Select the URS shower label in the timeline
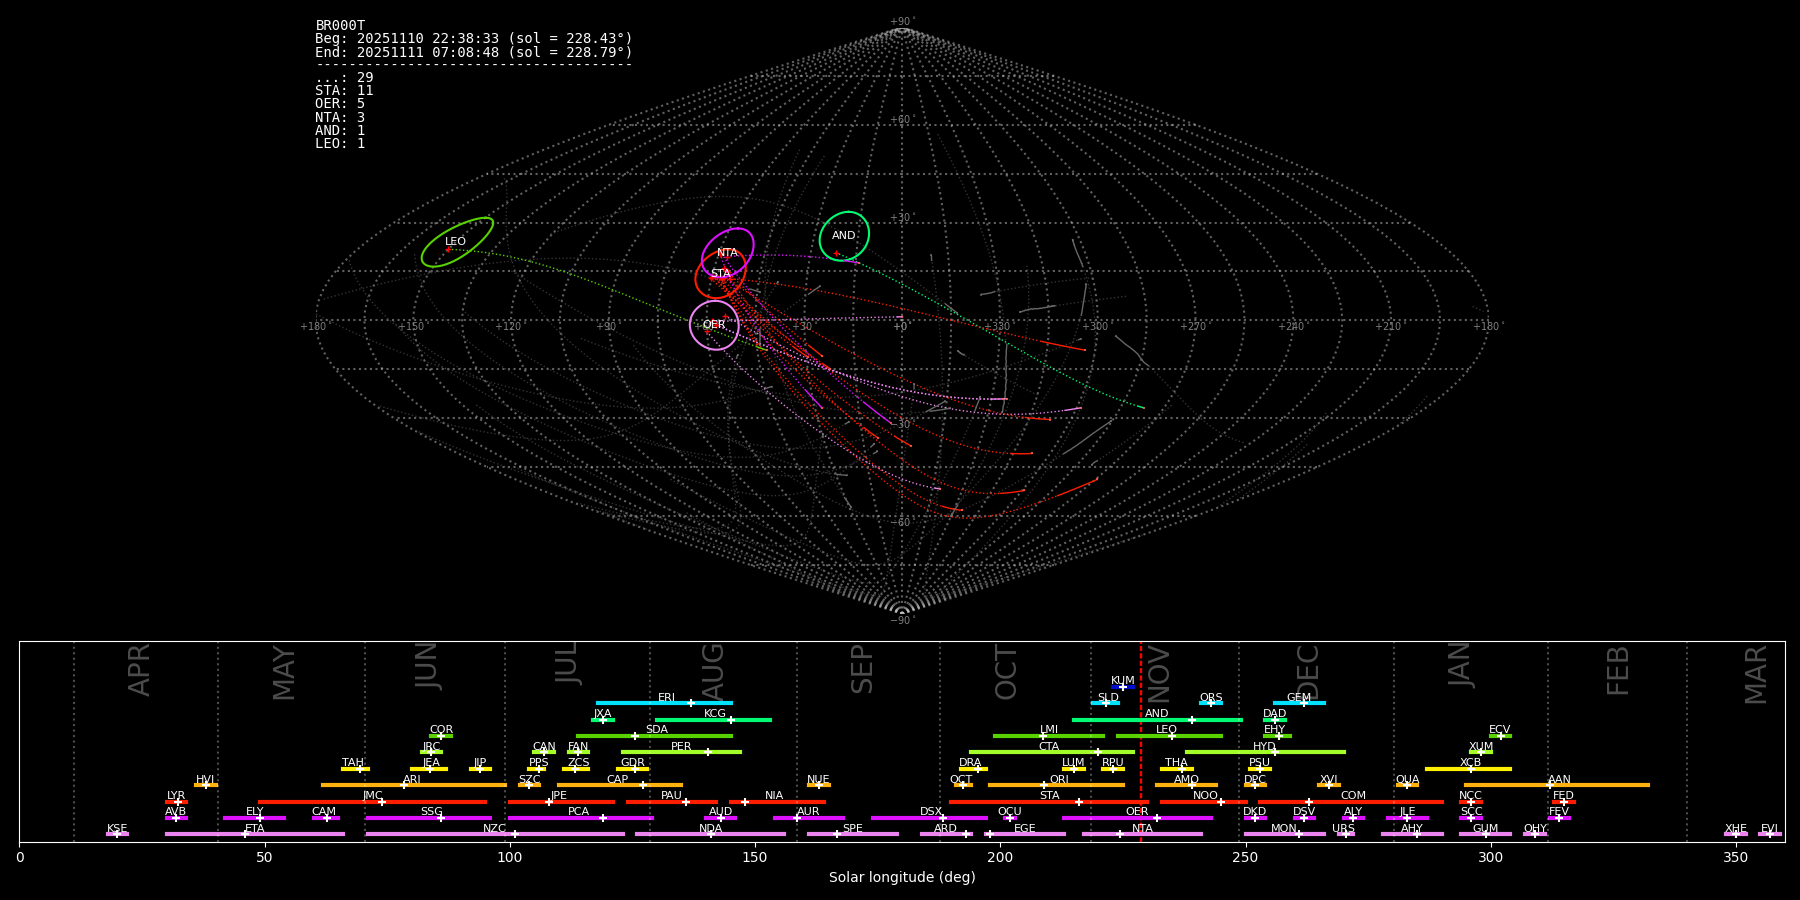The image size is (1800, 900). coord(1344,829)
